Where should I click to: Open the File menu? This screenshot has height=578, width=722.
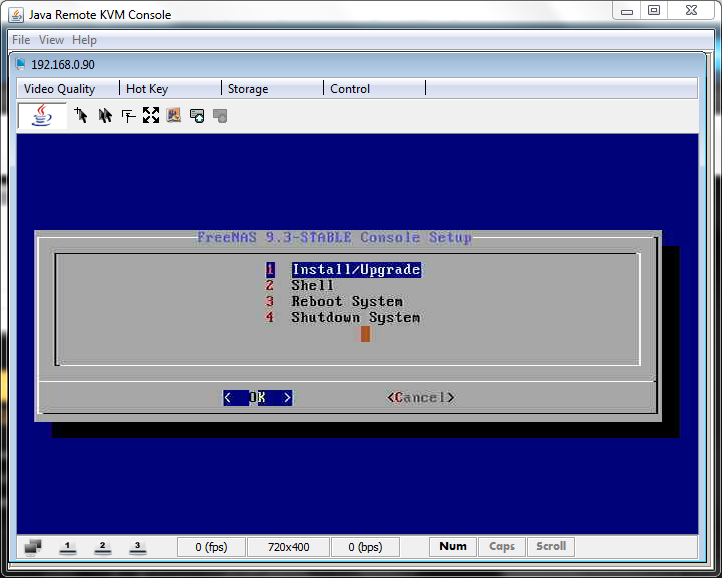point(21,40)
